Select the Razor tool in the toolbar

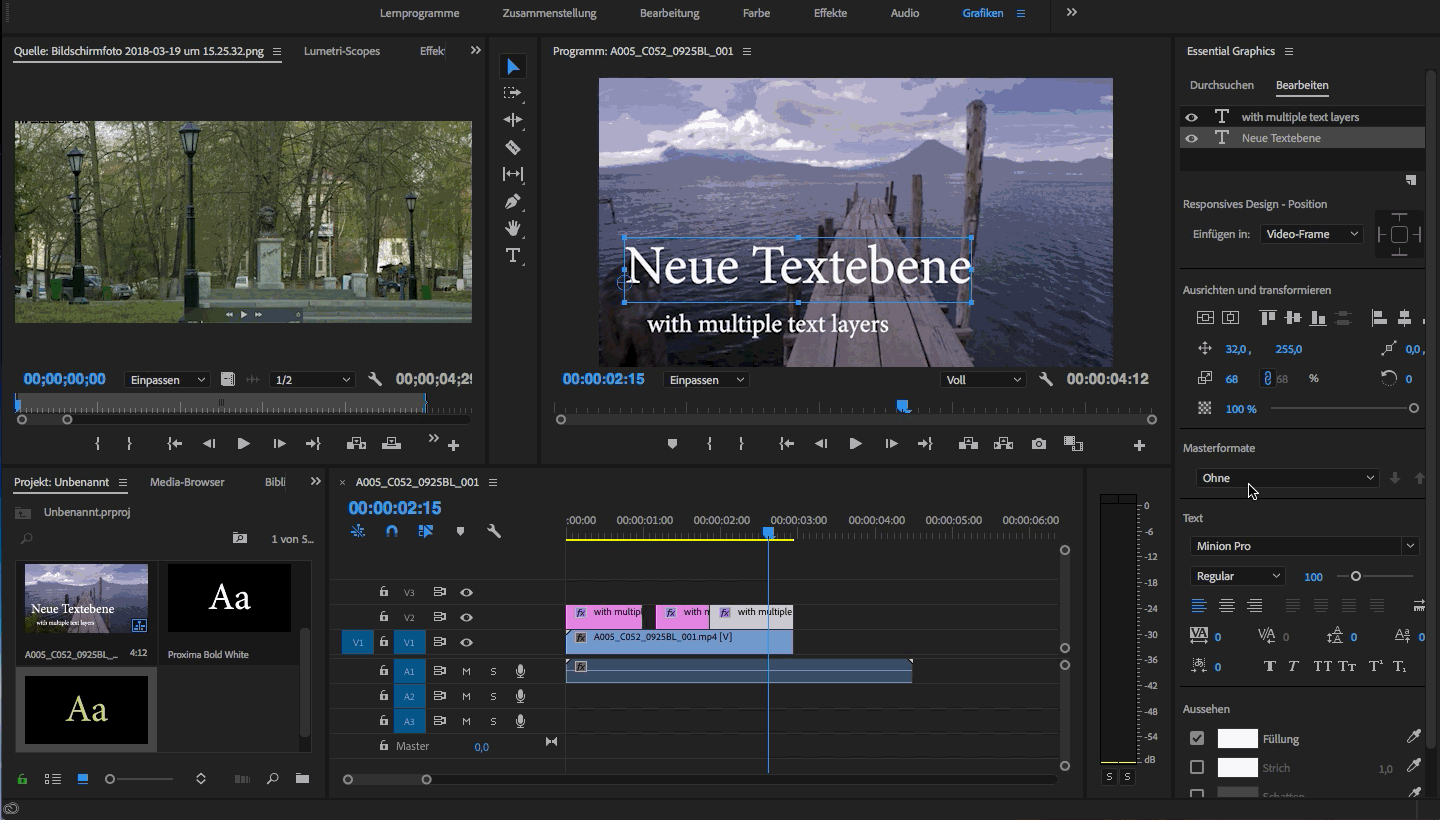pyautogui.click(x=513, y=147)
